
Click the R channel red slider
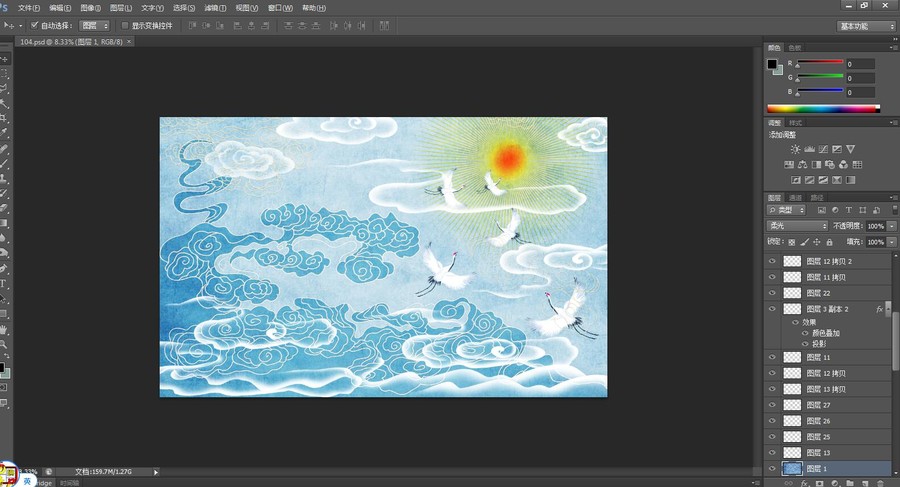[x=820, y=62]
